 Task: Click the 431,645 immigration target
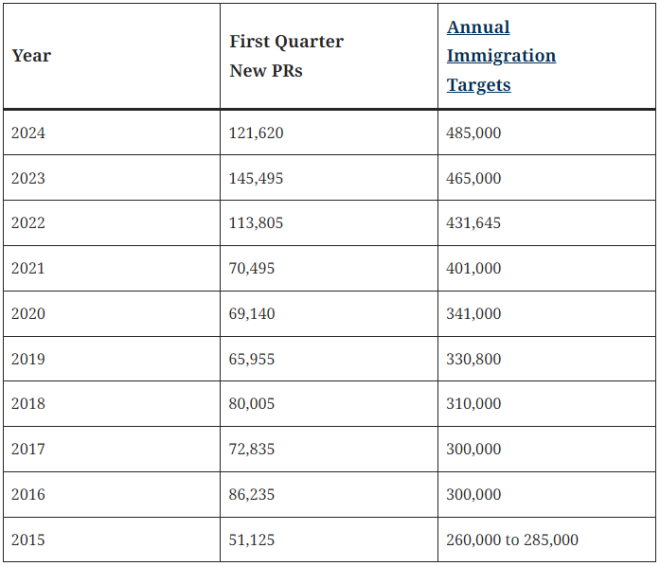(x=474, y=223)
